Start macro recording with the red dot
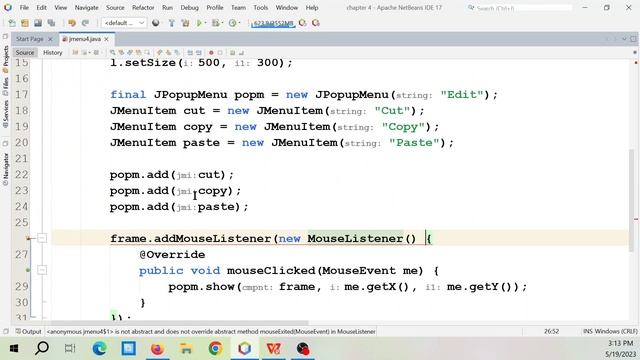The height and width of the screenshot is (360, 640). click(211, 53)
